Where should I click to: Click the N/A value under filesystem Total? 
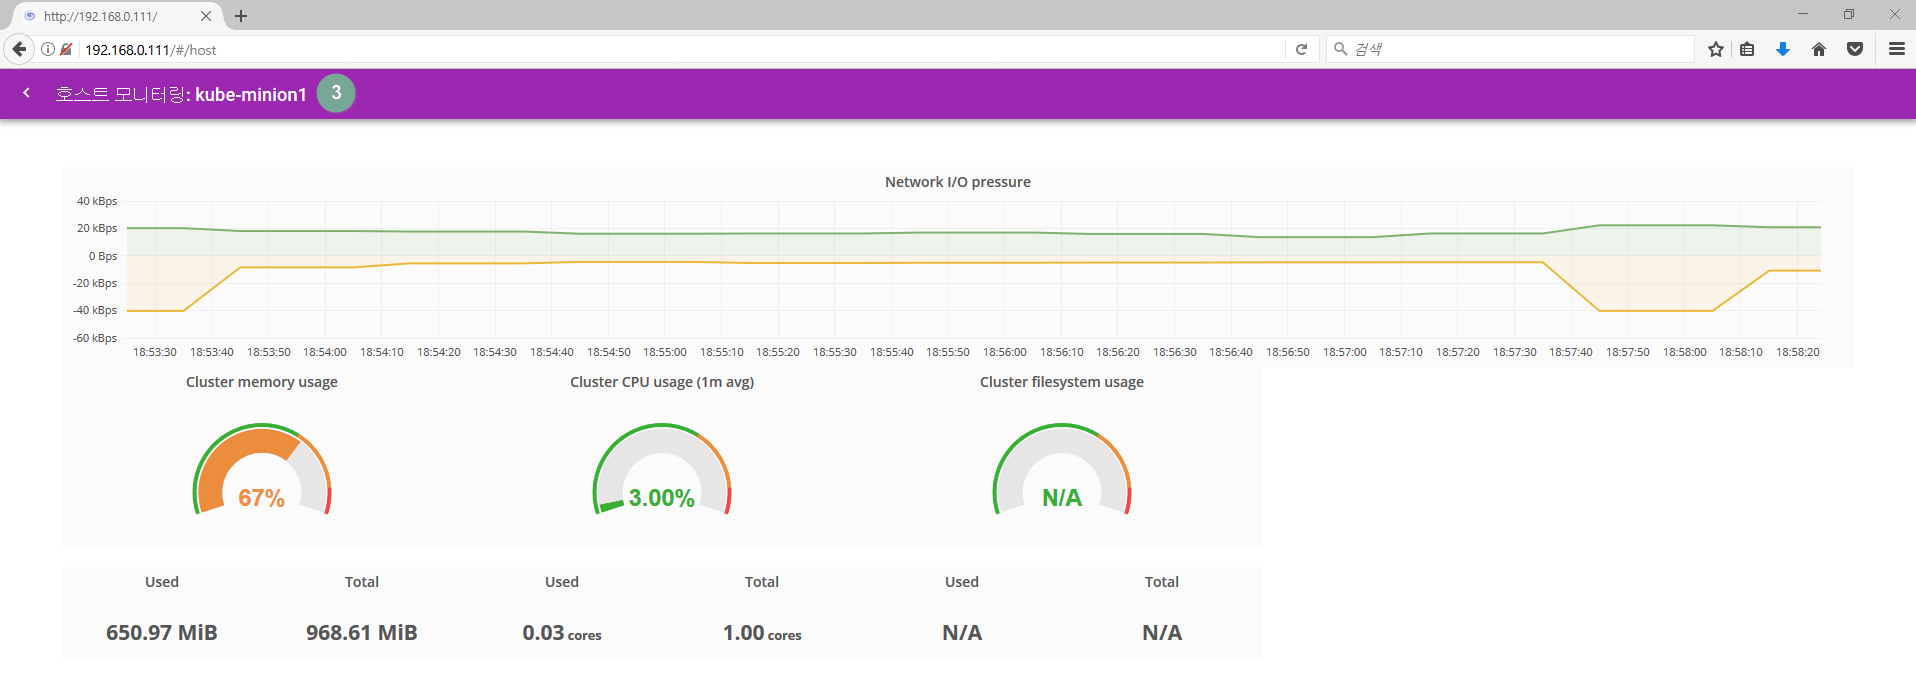point(1162,633)
